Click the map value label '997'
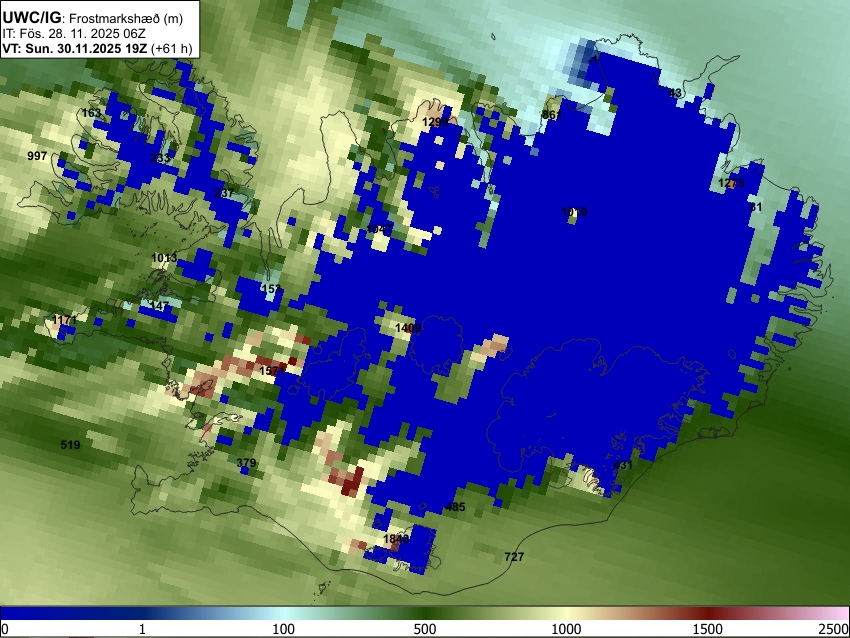This screenshot has height=638, width=850. click(x=37, y=156)
